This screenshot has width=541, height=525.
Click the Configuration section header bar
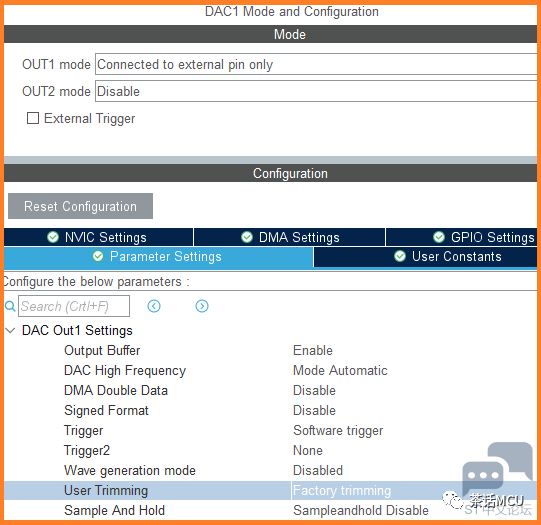pos(270,173)
